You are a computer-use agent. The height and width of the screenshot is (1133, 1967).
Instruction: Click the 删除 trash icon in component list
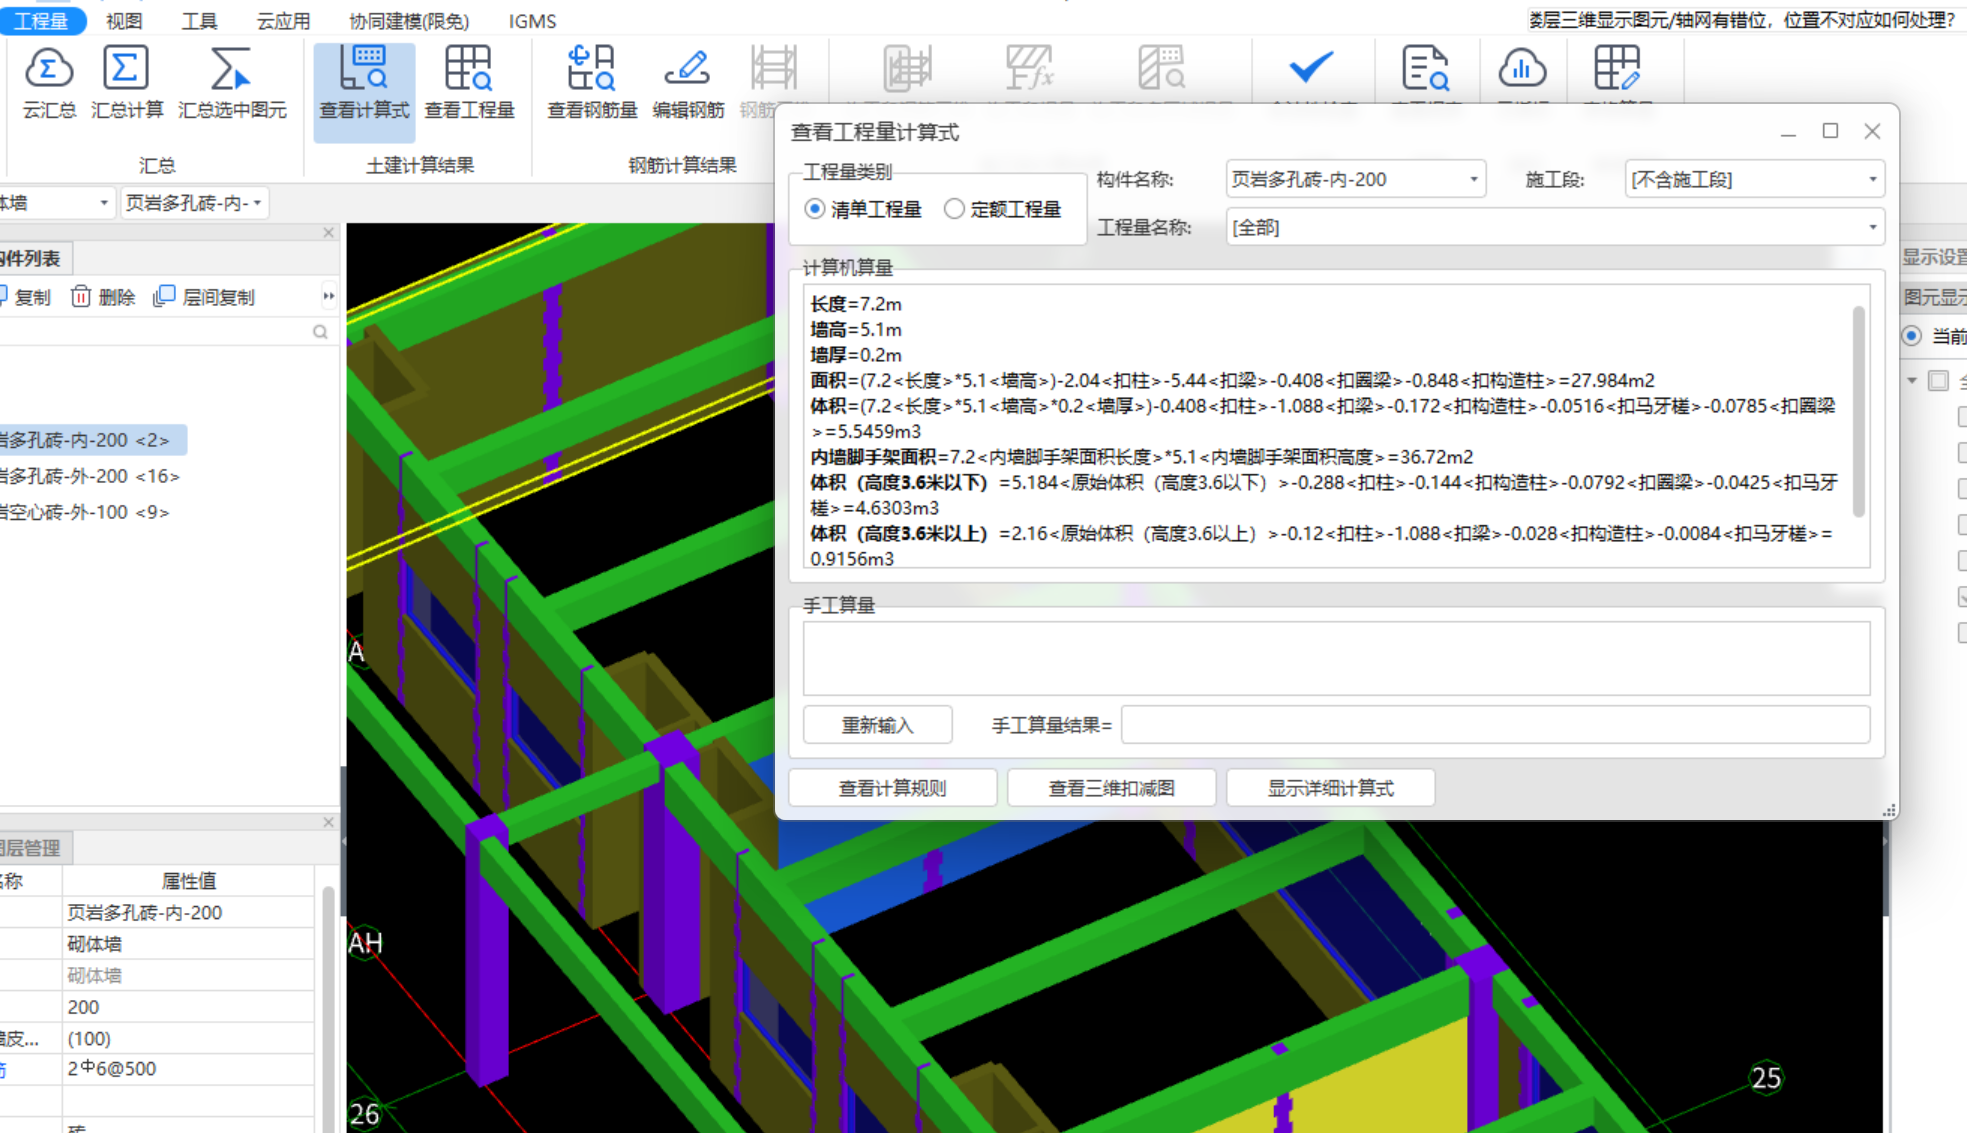(x=81, y=296)
